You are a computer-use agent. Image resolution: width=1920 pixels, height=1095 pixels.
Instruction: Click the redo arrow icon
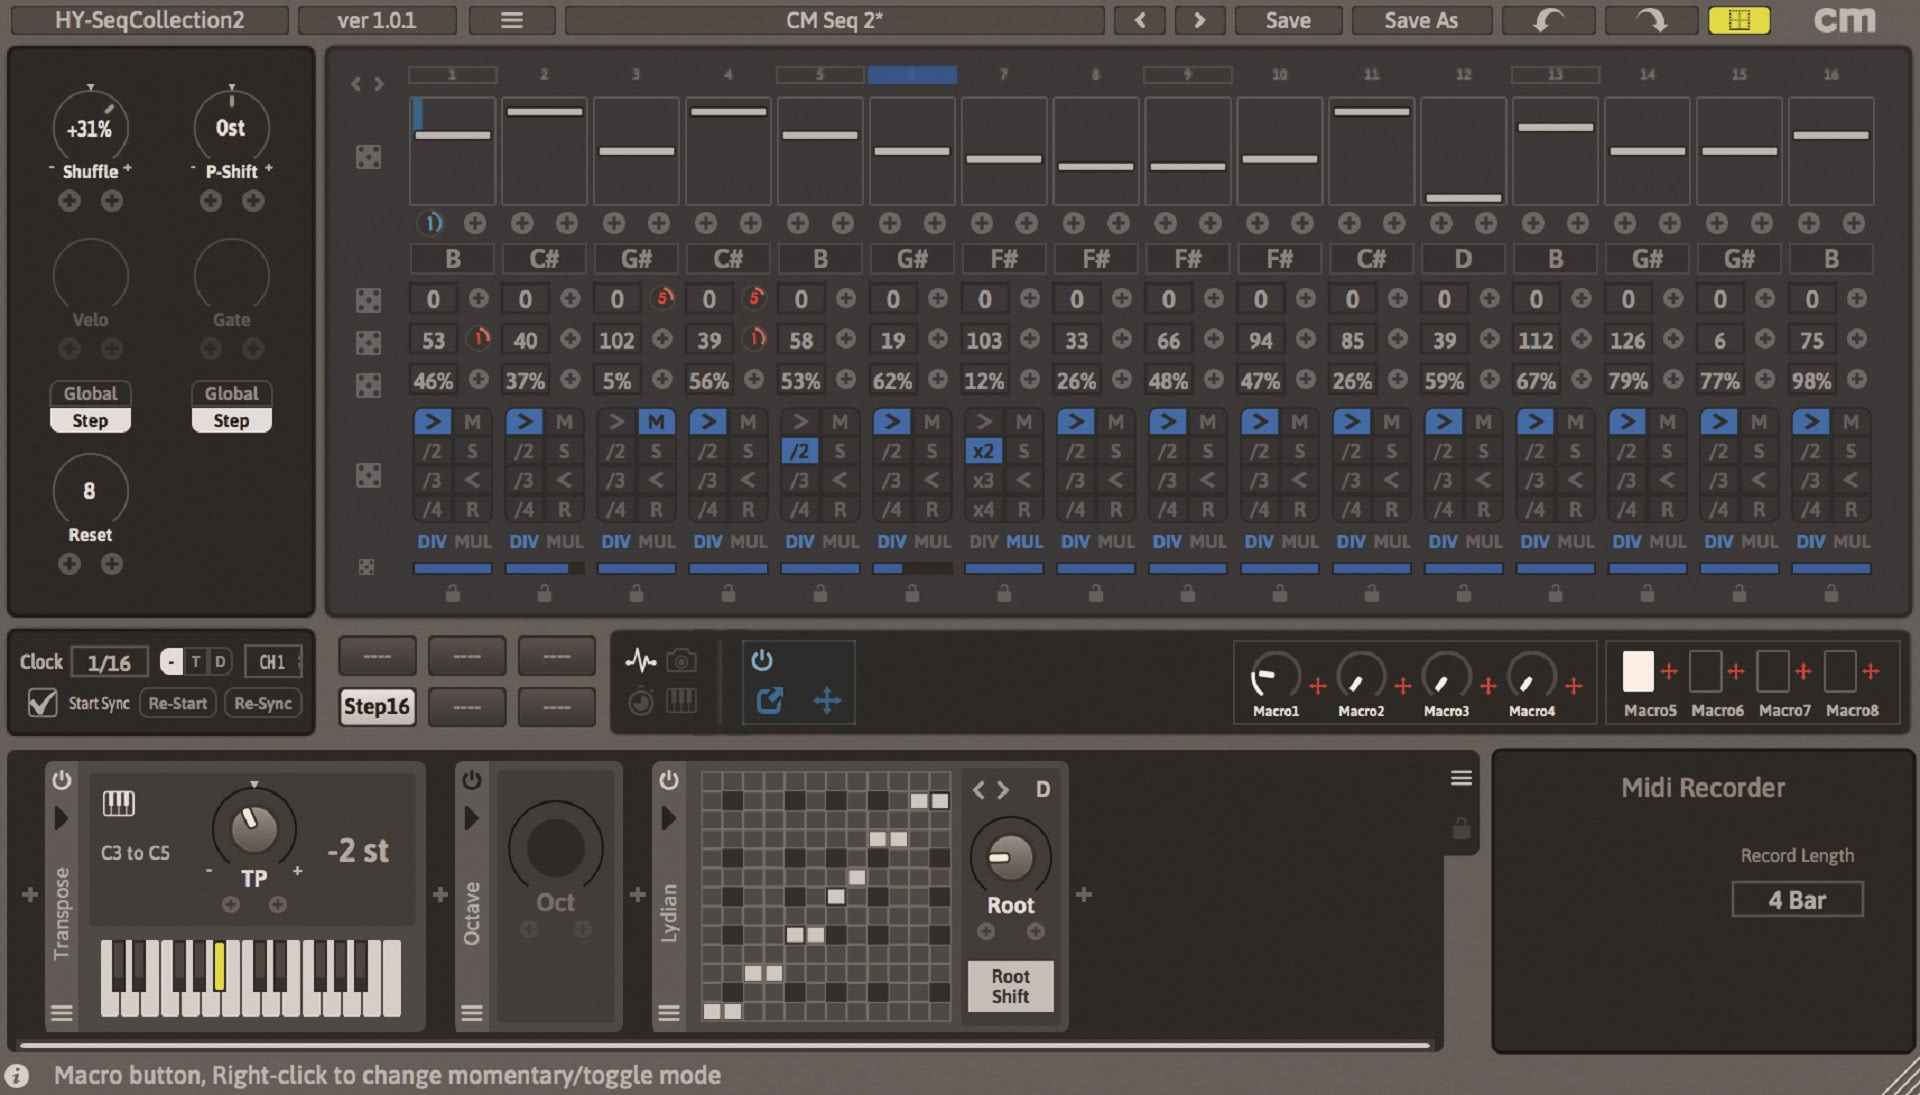pos(1651,20)
